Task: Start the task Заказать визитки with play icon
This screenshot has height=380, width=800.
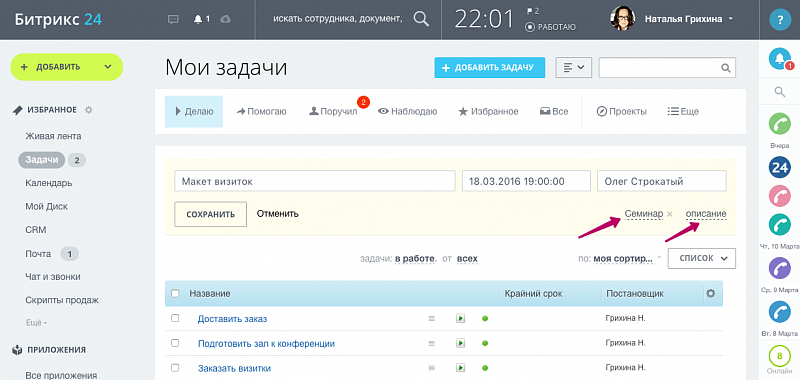Action: coord(460,368)
